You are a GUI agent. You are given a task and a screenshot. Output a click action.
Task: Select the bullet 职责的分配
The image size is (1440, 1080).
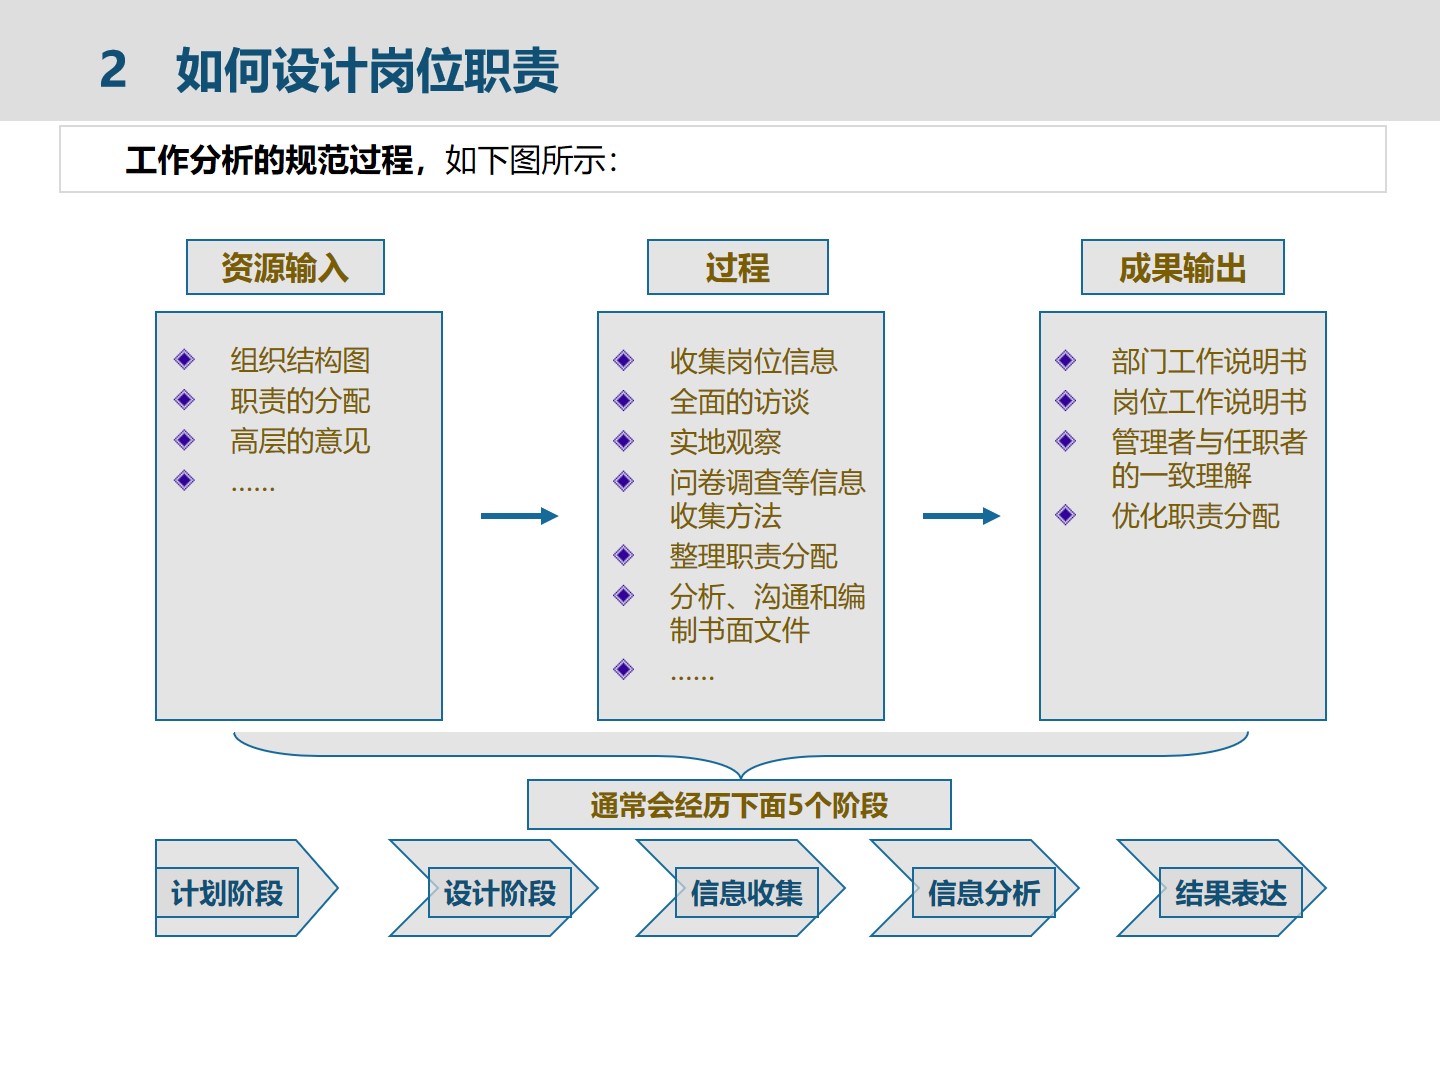(x=300, y=401)
